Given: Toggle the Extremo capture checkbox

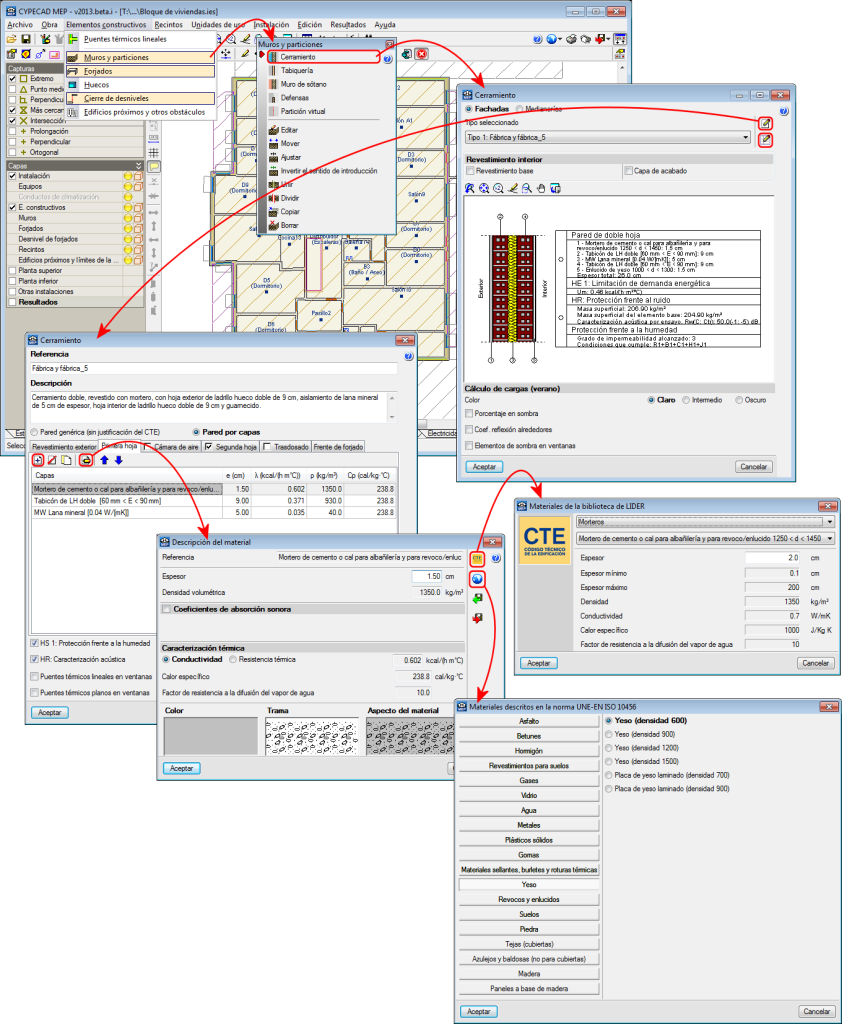Looking at the screenshot, I should click(12, 78).
